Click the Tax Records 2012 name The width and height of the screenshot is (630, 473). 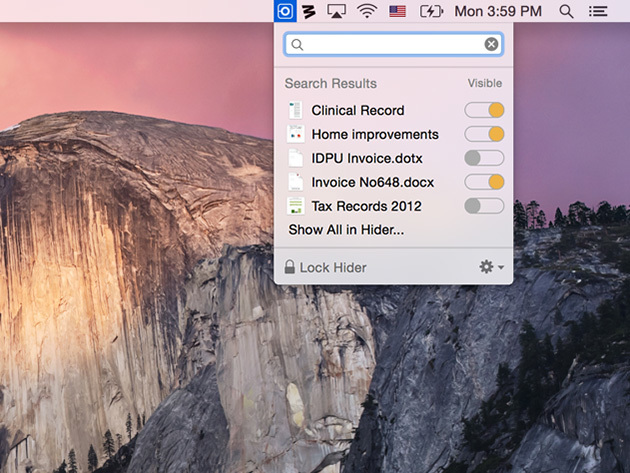click(366, 206)
